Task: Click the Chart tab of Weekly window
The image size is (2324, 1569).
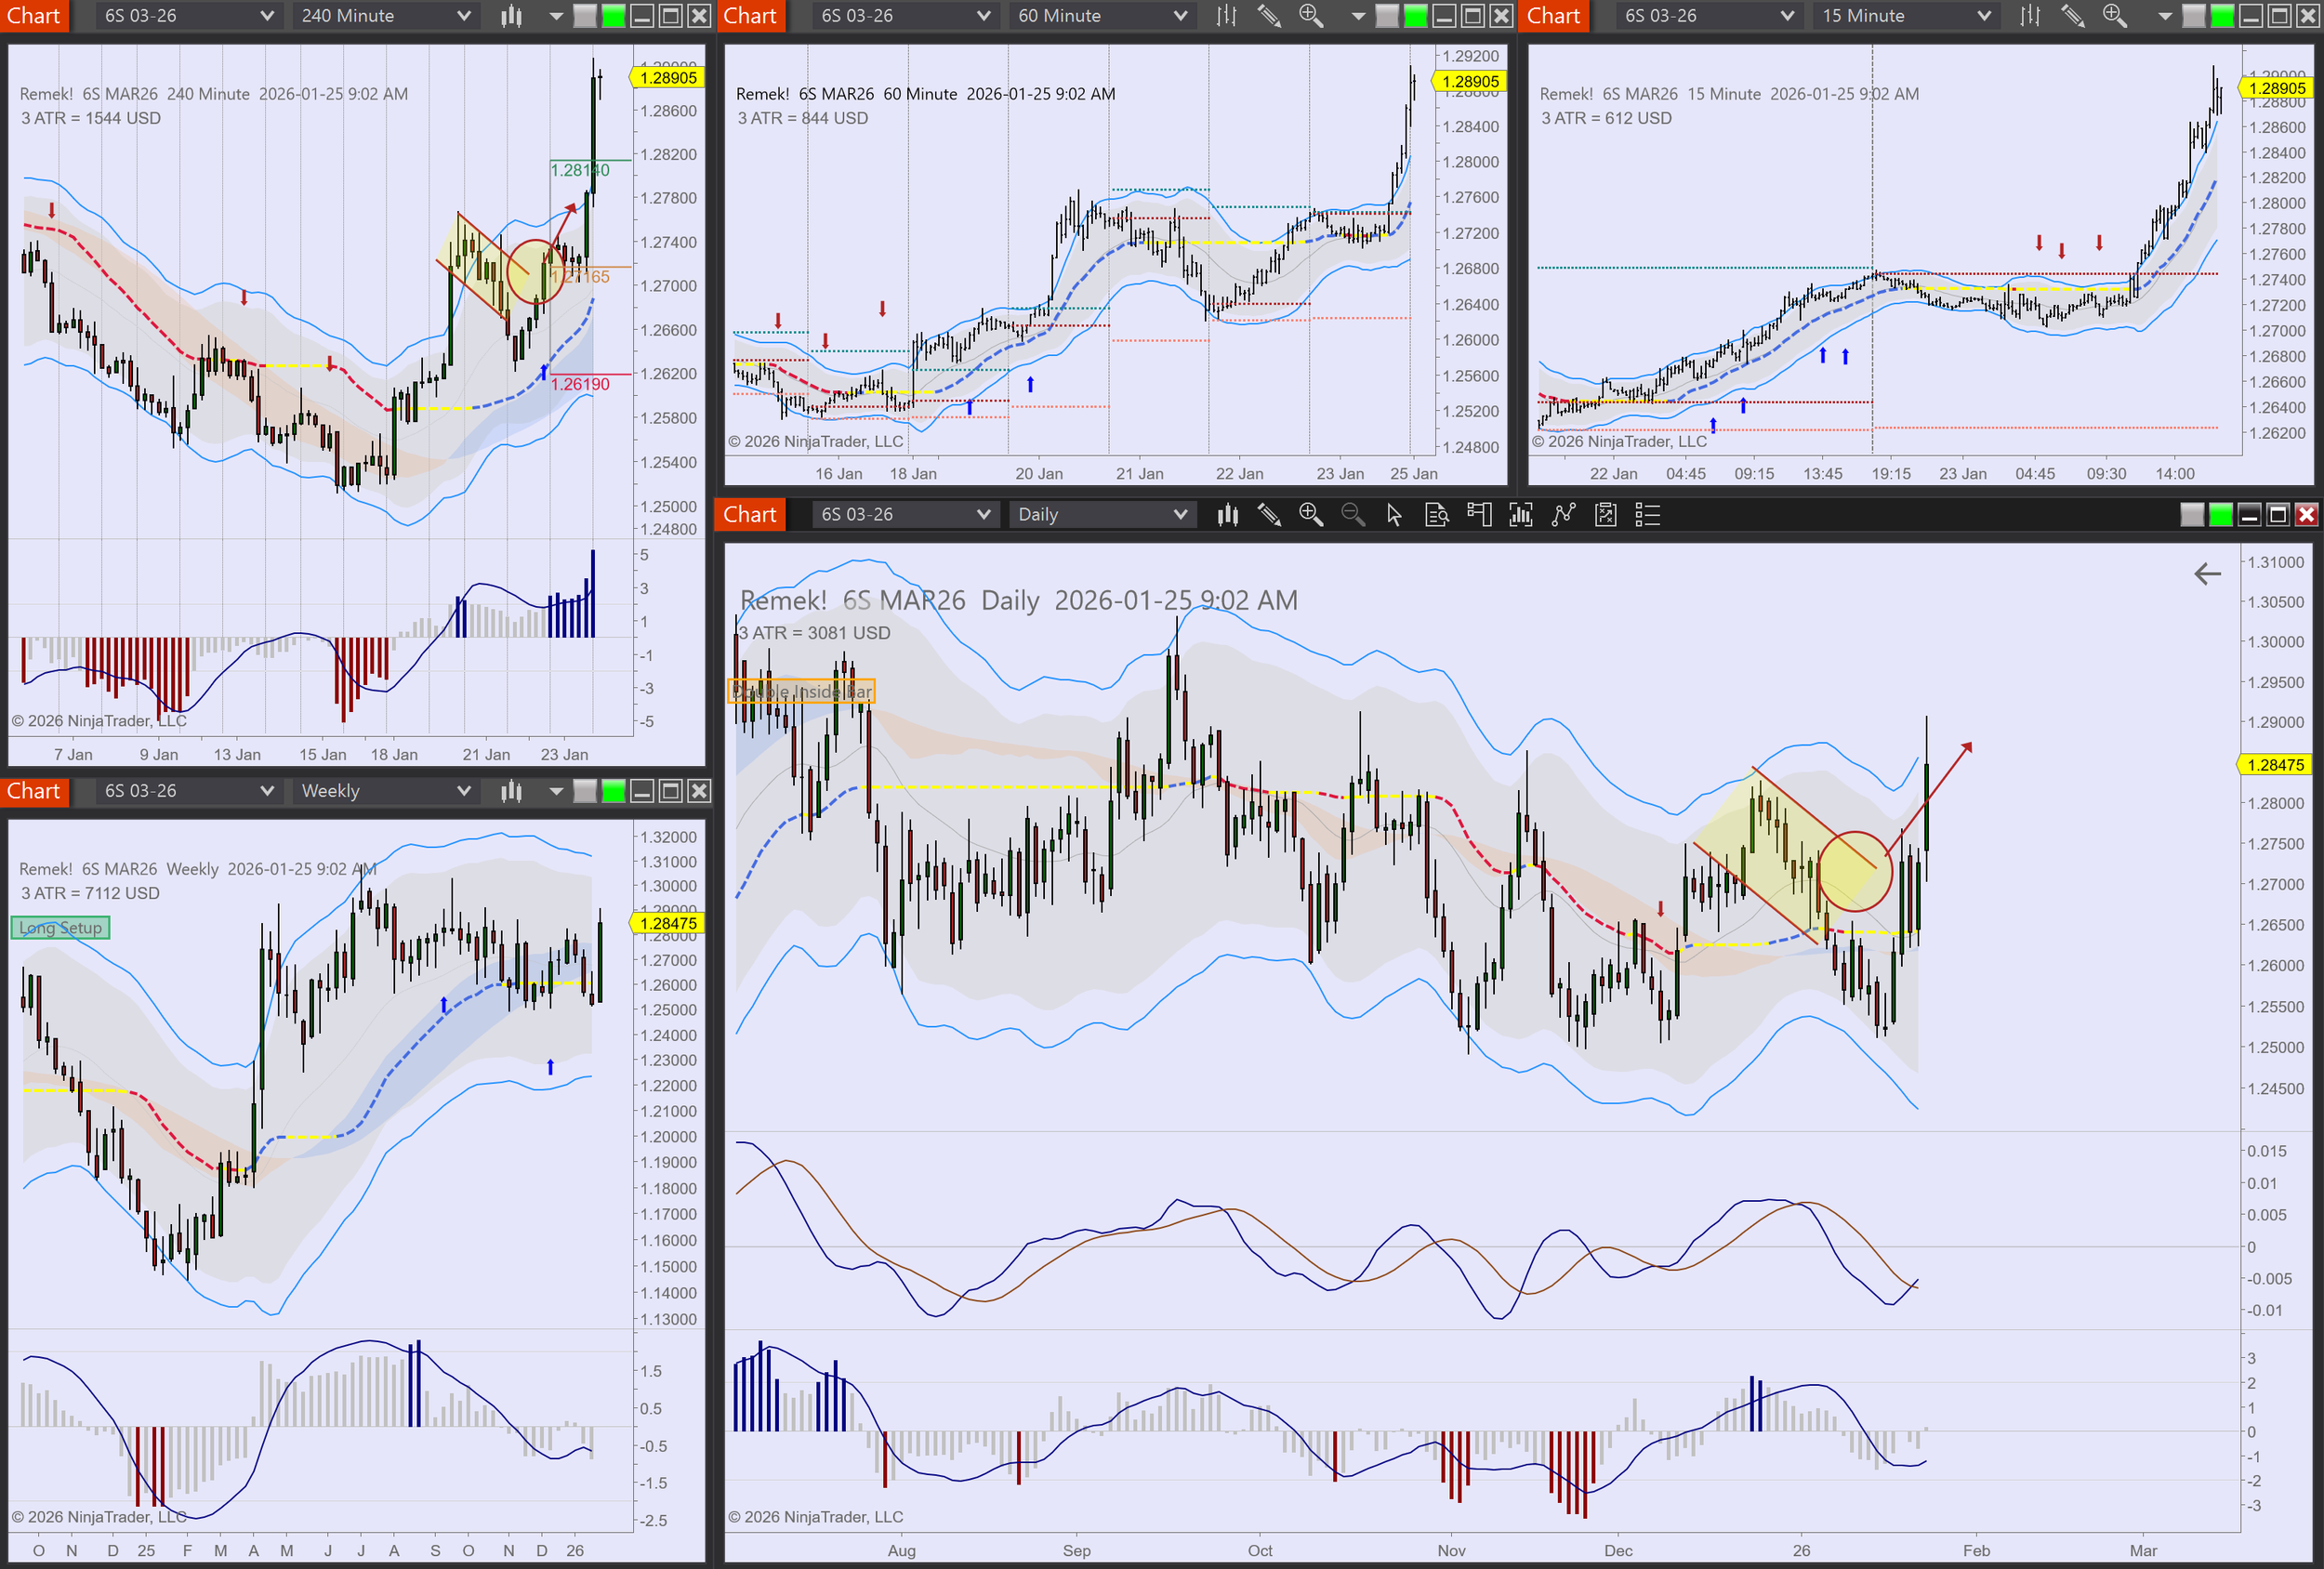Action: point(34,791)
